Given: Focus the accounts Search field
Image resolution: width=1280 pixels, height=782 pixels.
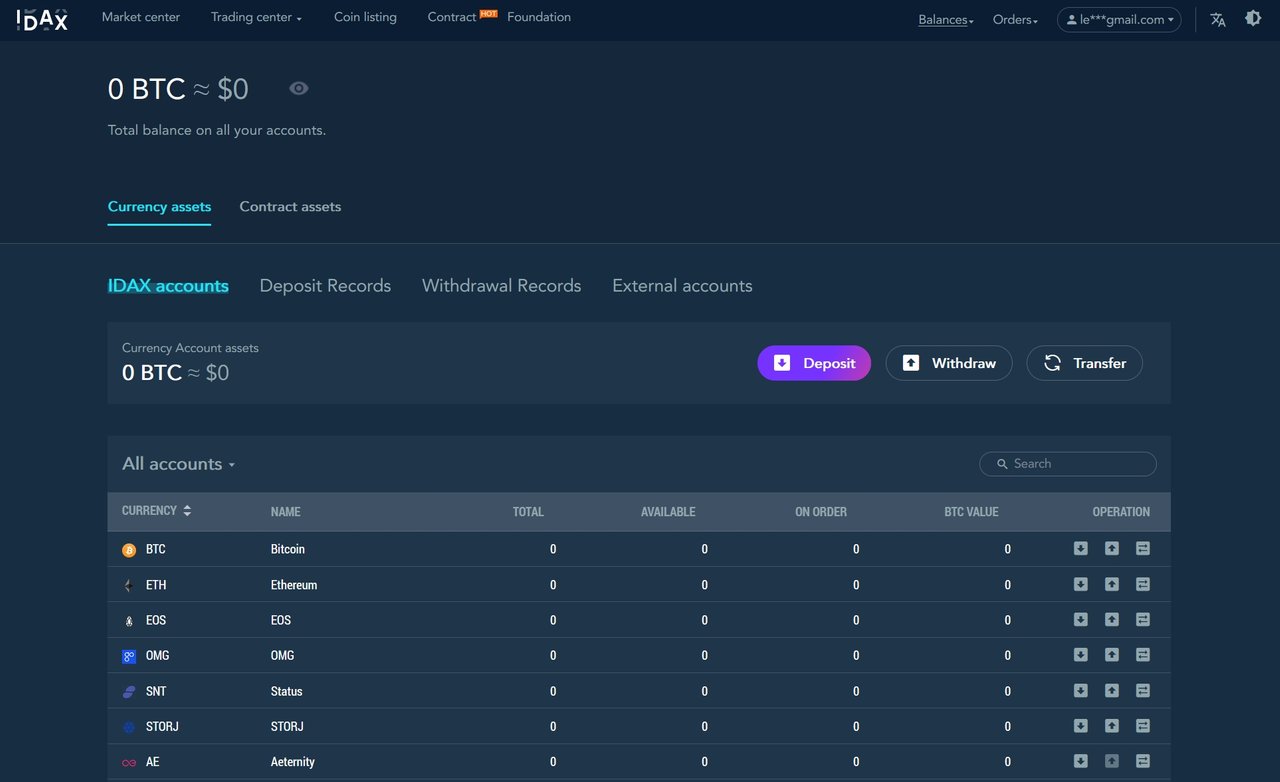Looking at the screenshot, I should 1068,464.
